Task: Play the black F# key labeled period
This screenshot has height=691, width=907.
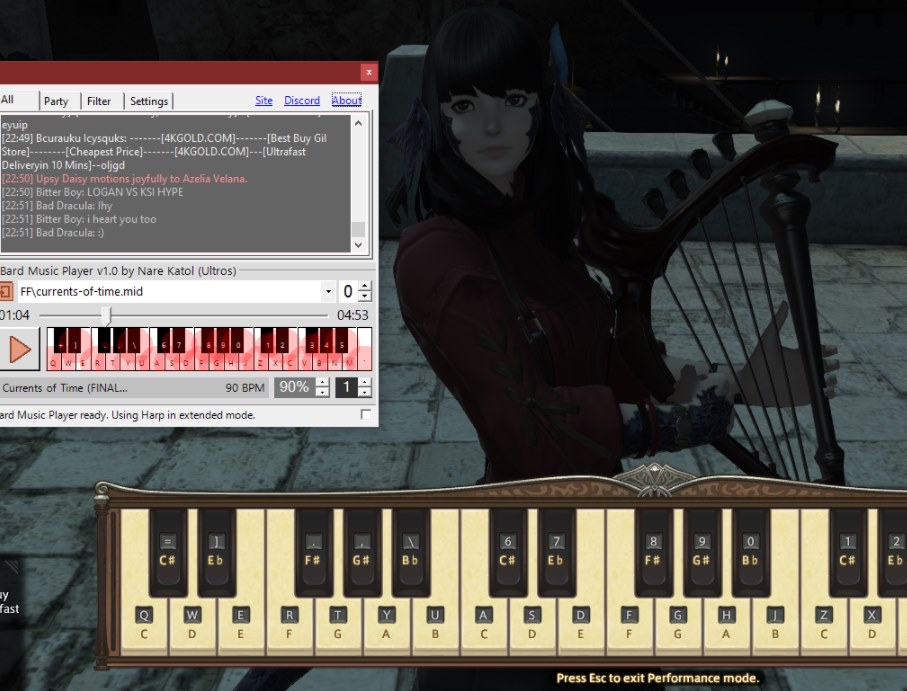Action: tap(313, 552)
